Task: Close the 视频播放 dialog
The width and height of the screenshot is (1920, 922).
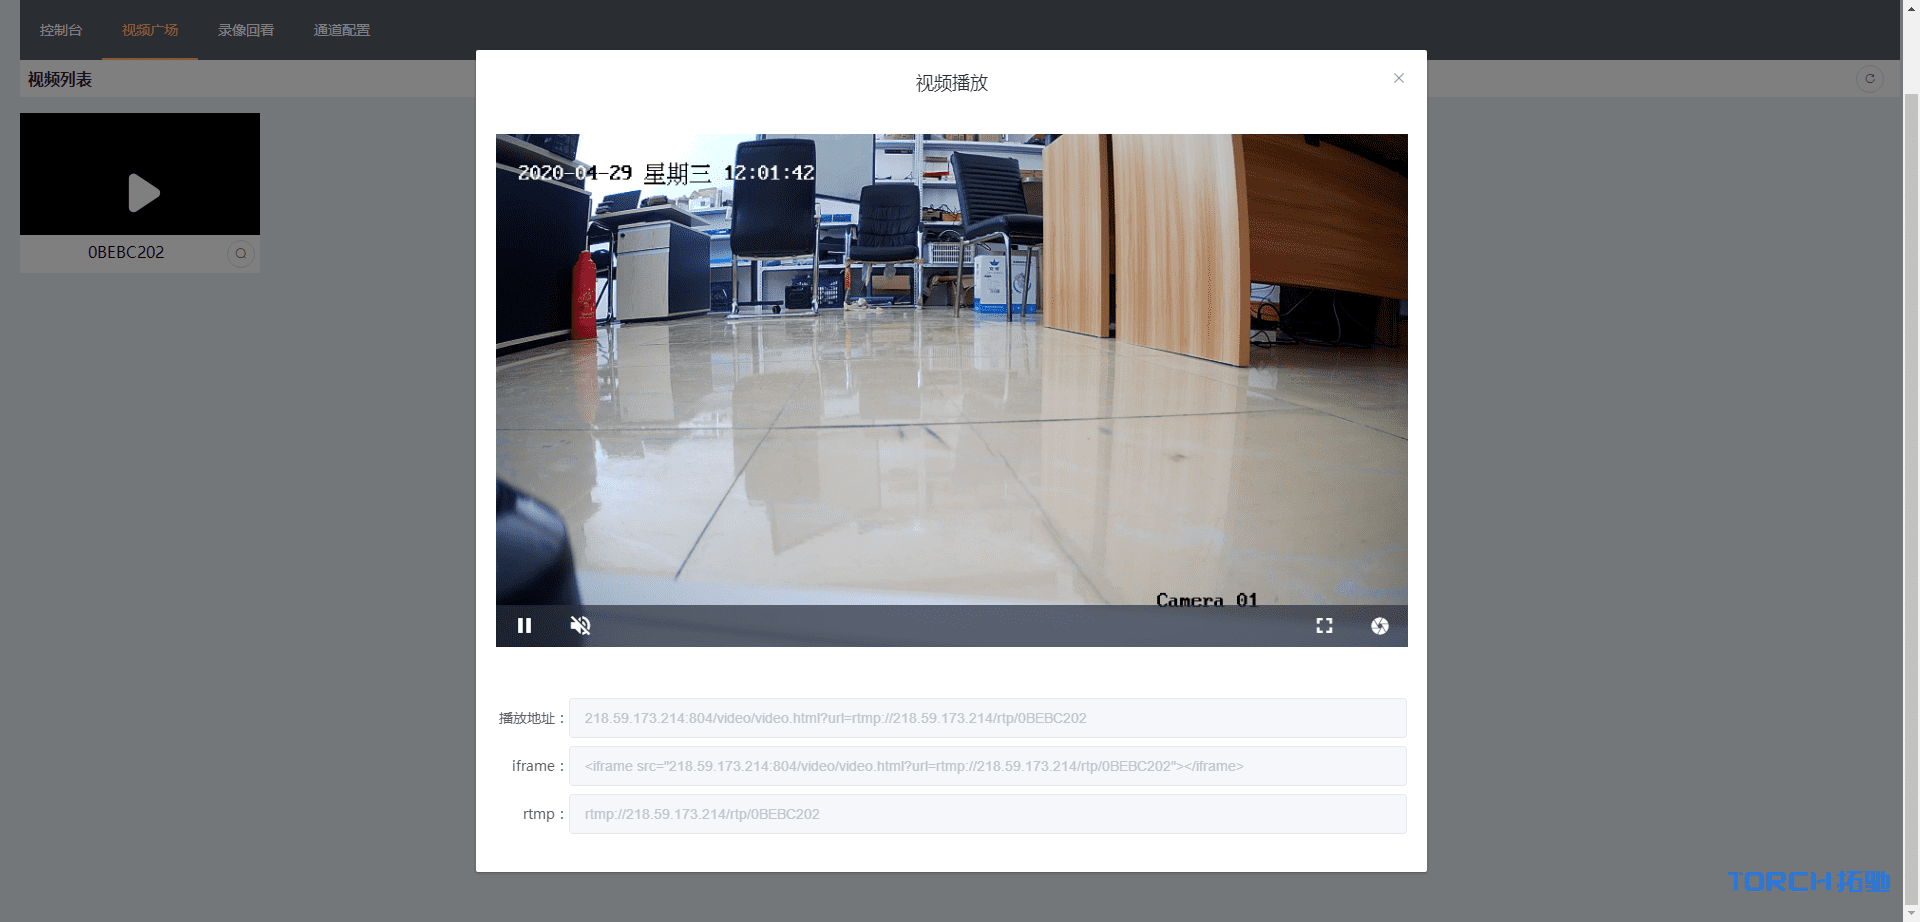Action: (1398, 77)
